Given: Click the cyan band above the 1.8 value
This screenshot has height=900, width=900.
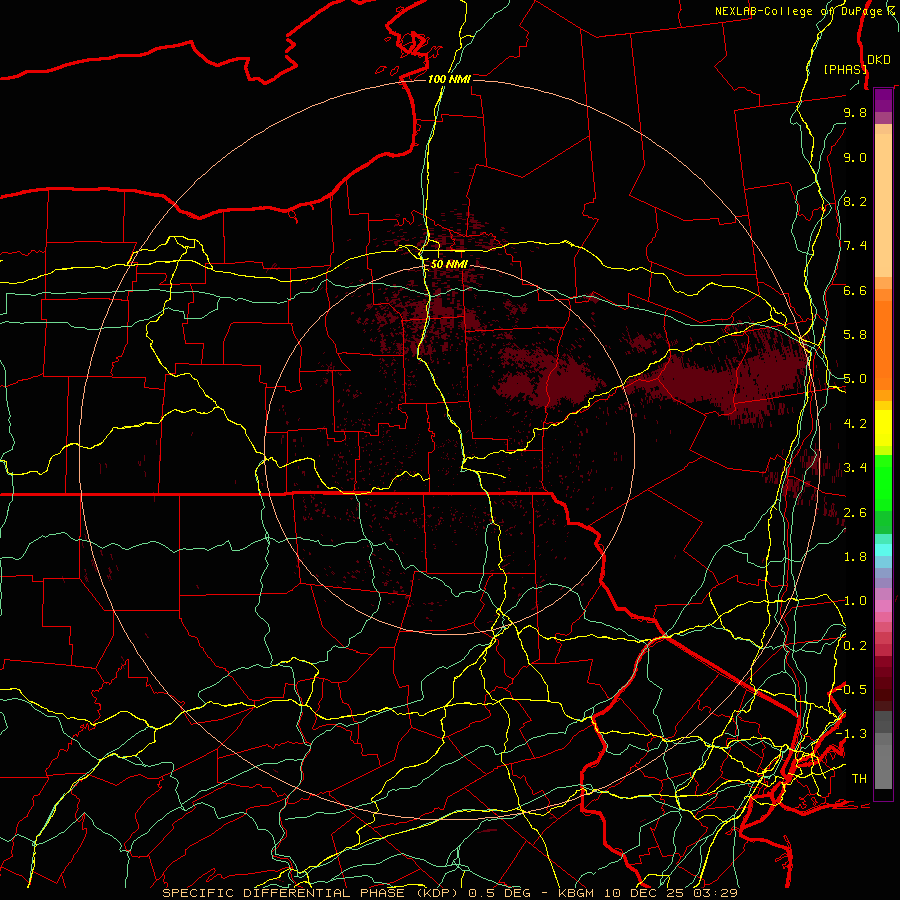Looking at the screenshot, I should click(883, 550).
